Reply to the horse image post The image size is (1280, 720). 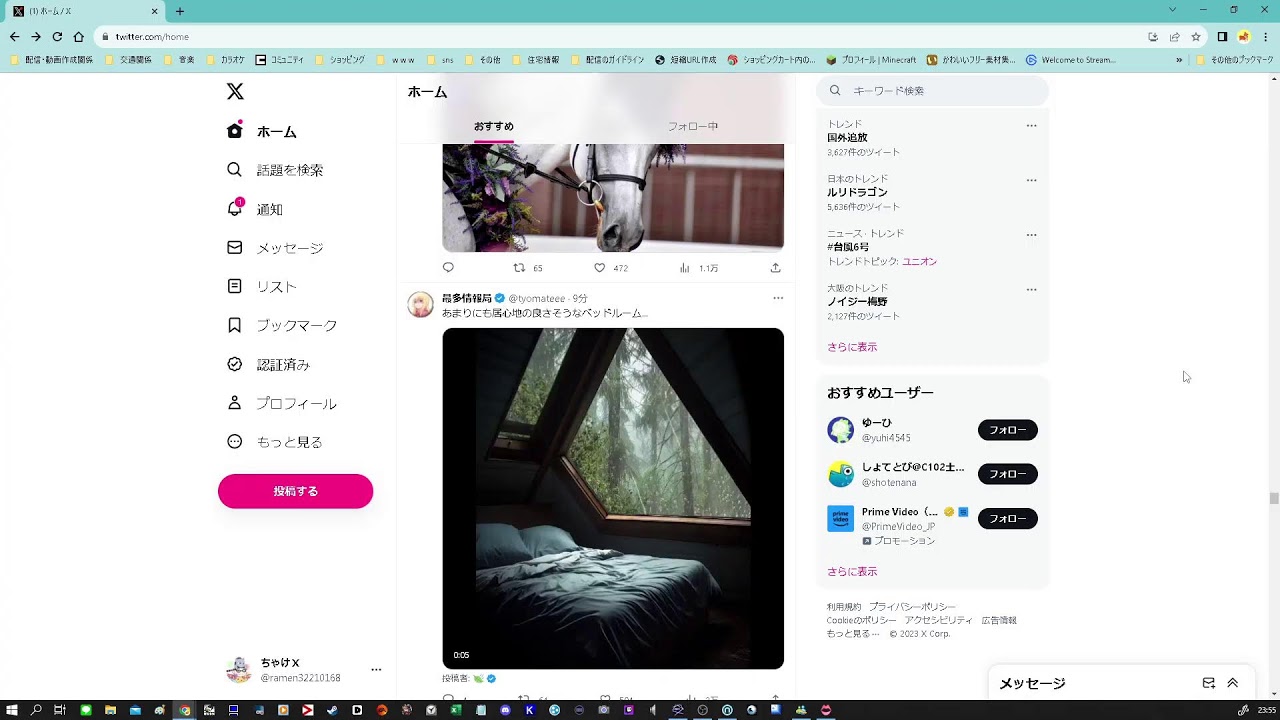coord(448,268)
